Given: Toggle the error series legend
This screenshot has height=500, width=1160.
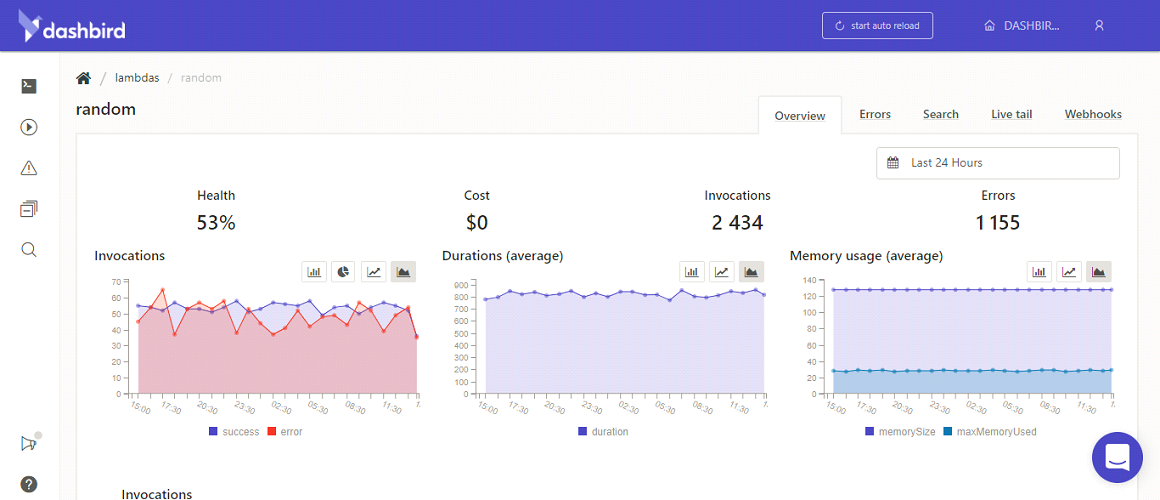Looking at the screenshot, I should click(285, 431).
